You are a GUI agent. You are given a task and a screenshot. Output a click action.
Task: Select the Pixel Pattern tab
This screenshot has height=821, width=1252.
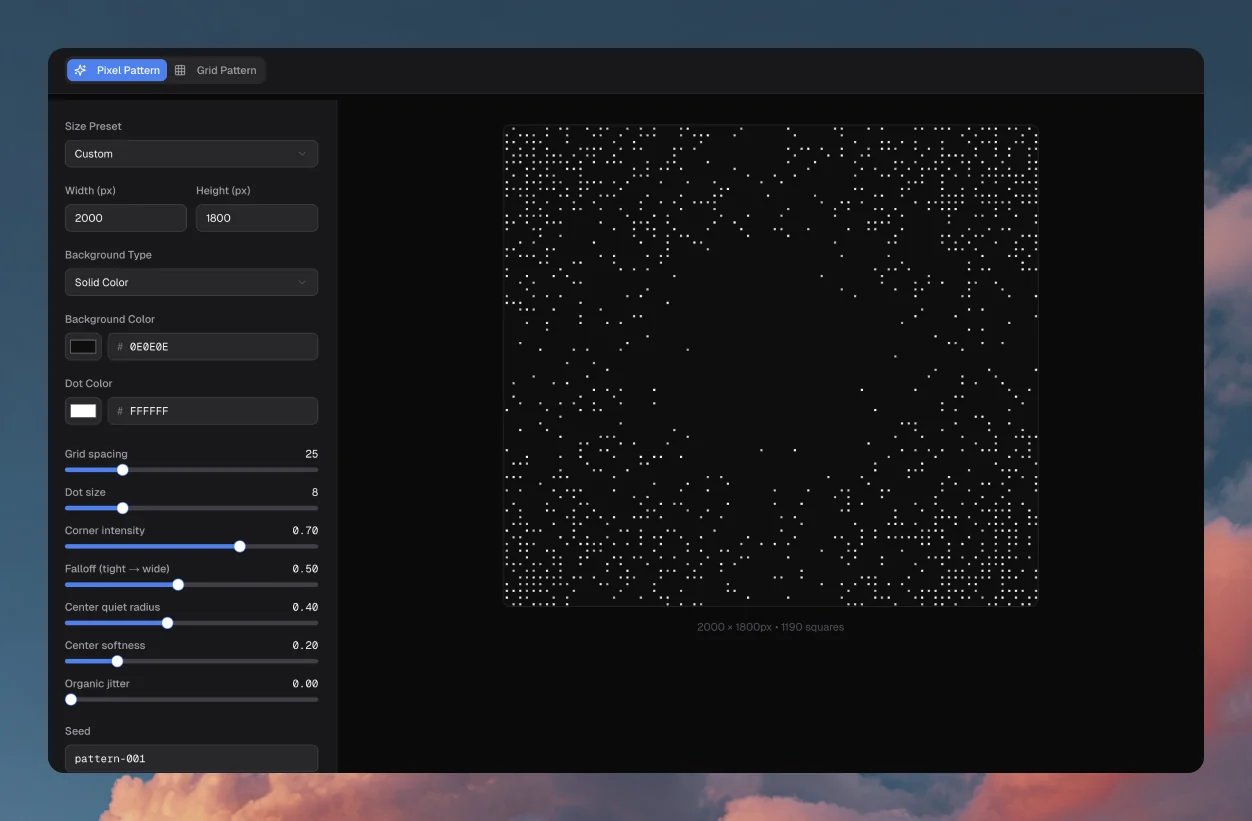117,70
